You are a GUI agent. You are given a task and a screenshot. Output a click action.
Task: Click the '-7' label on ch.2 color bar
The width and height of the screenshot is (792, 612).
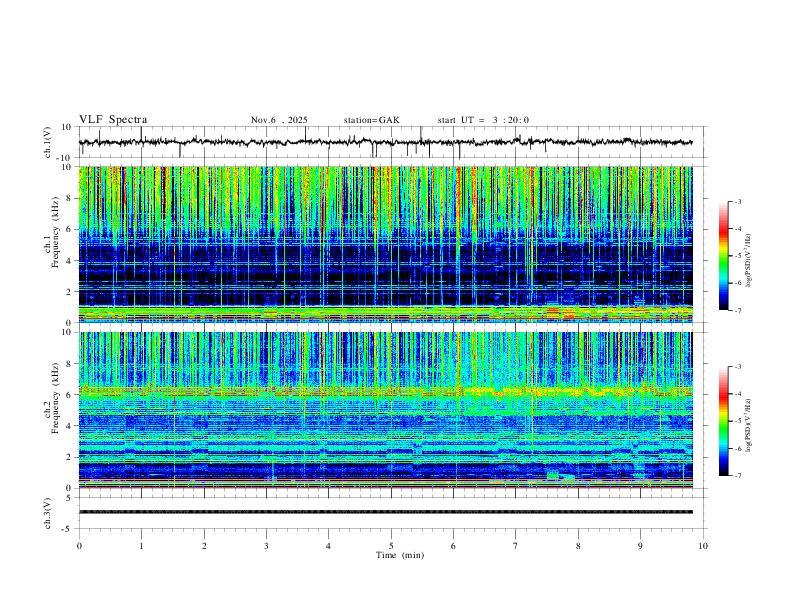tap(738, 476)
